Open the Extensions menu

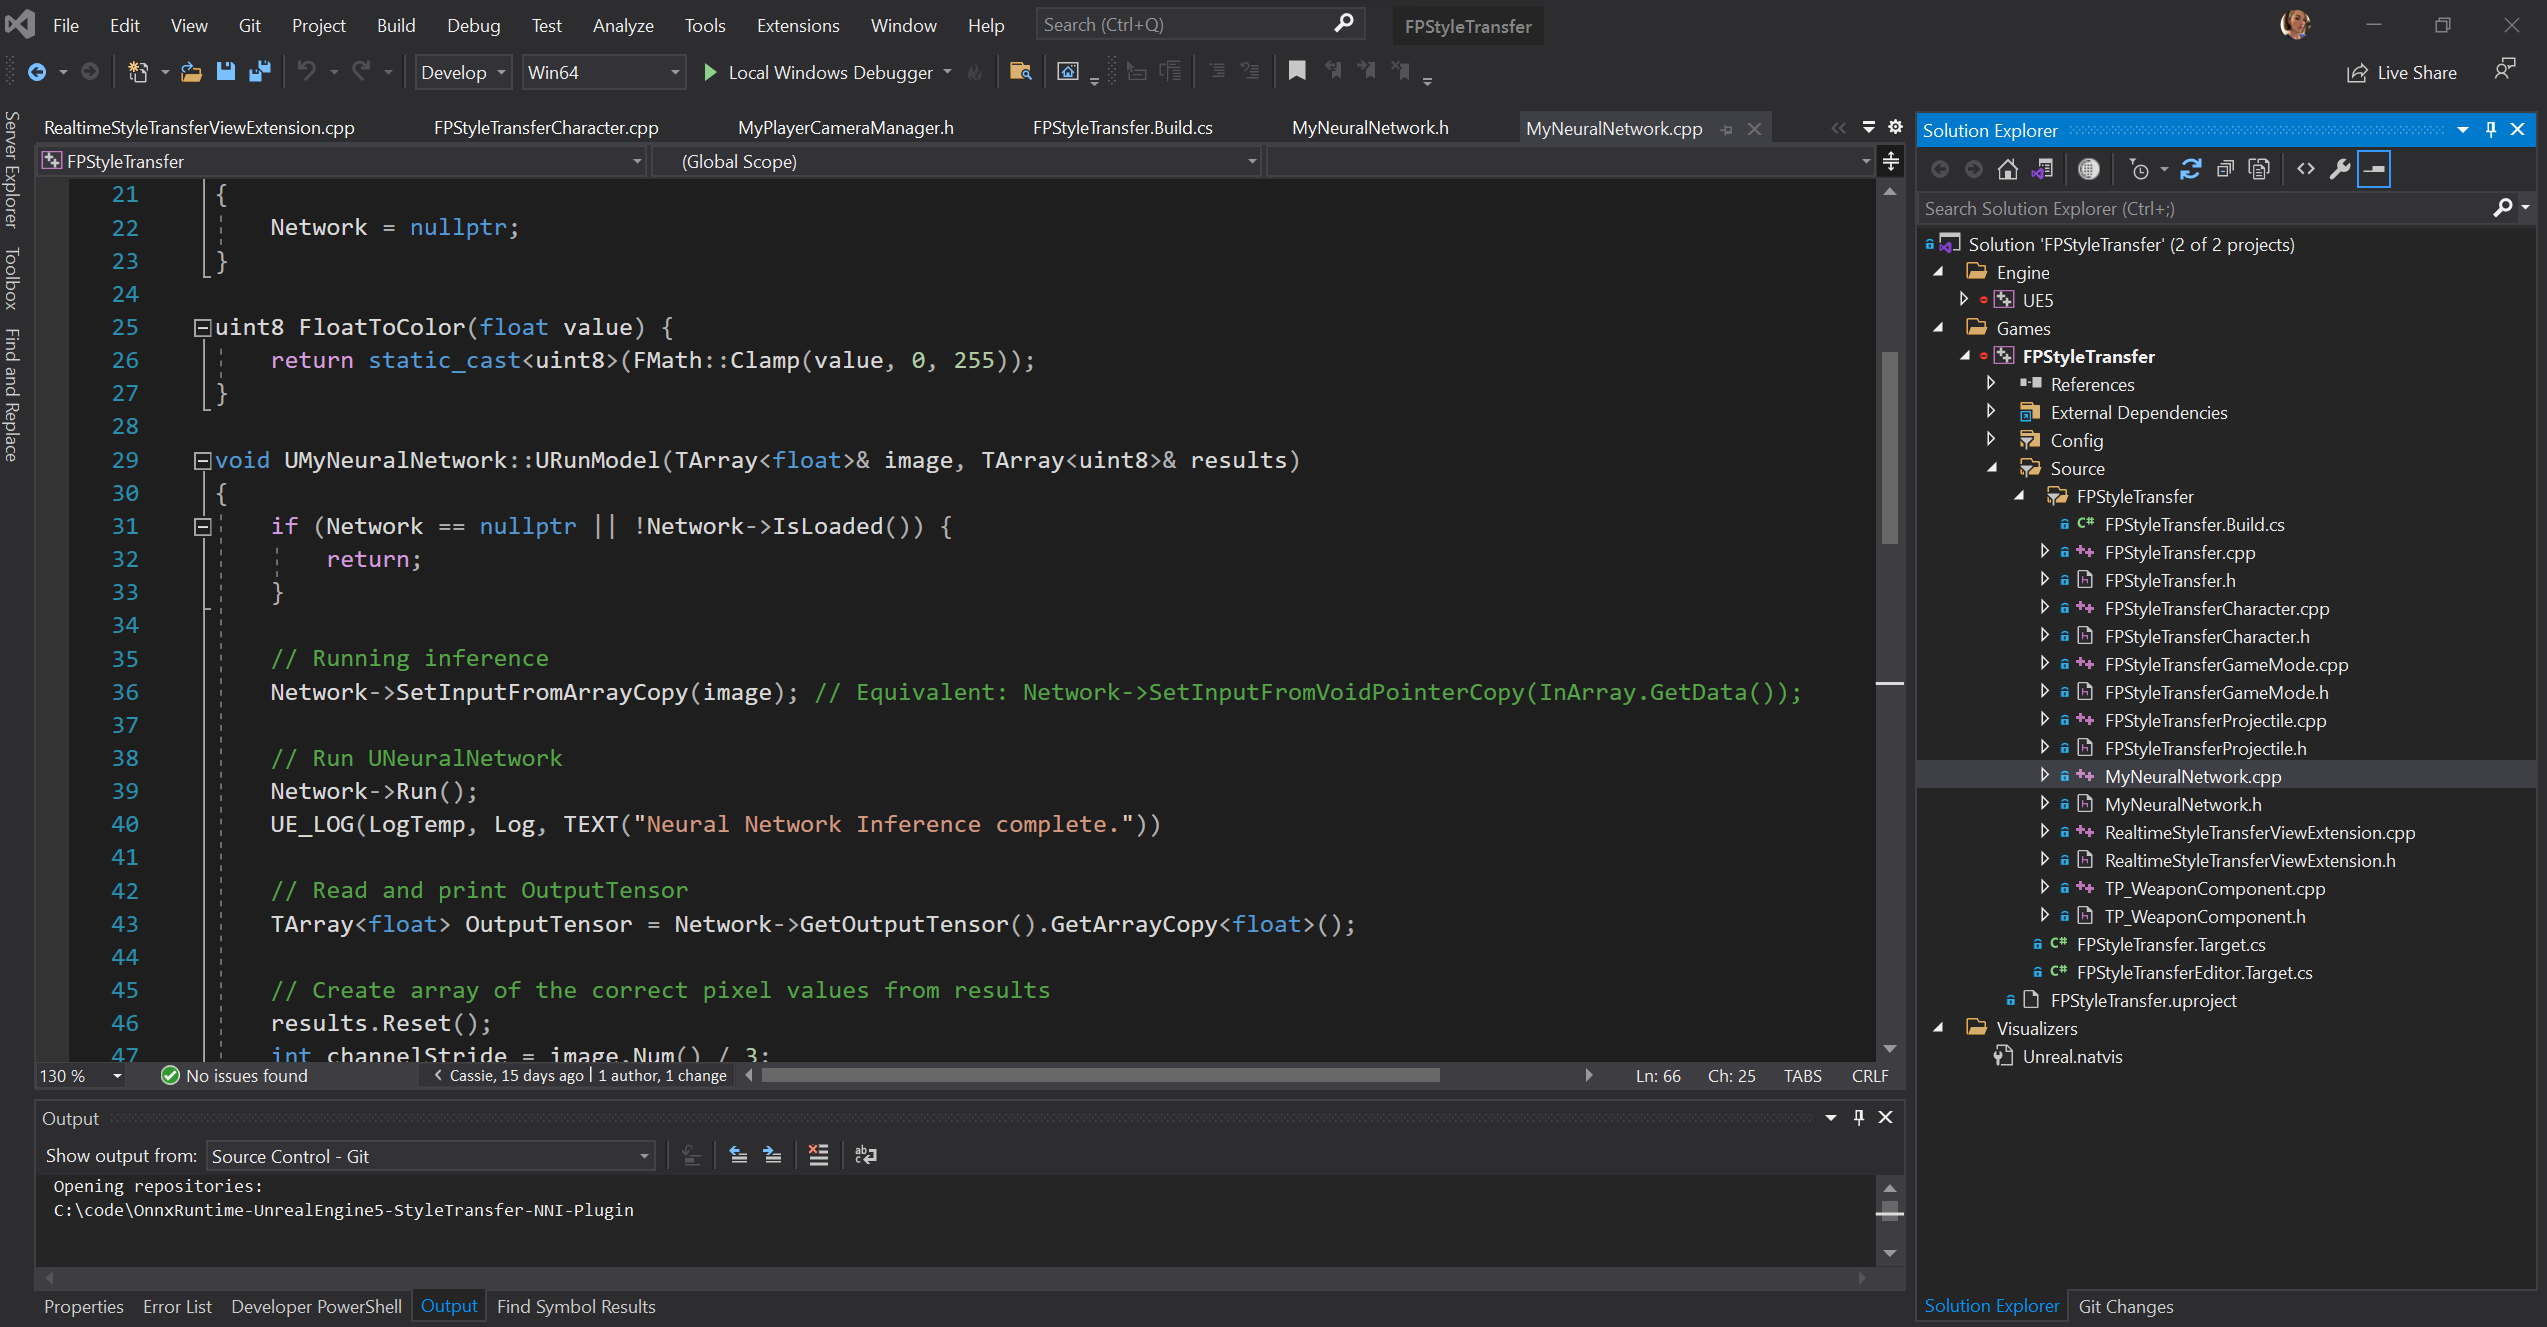coord(798,25)
